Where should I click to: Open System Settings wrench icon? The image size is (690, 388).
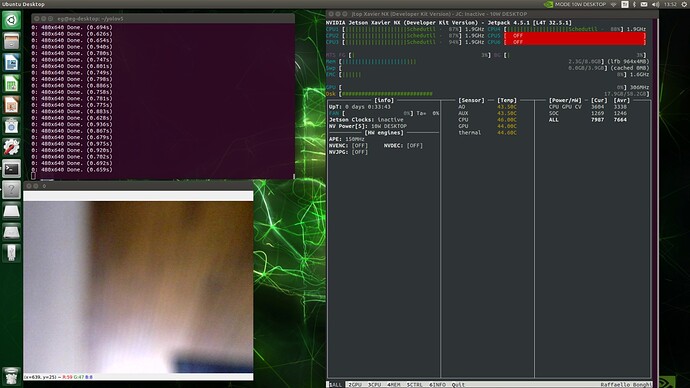click(11, 147)
